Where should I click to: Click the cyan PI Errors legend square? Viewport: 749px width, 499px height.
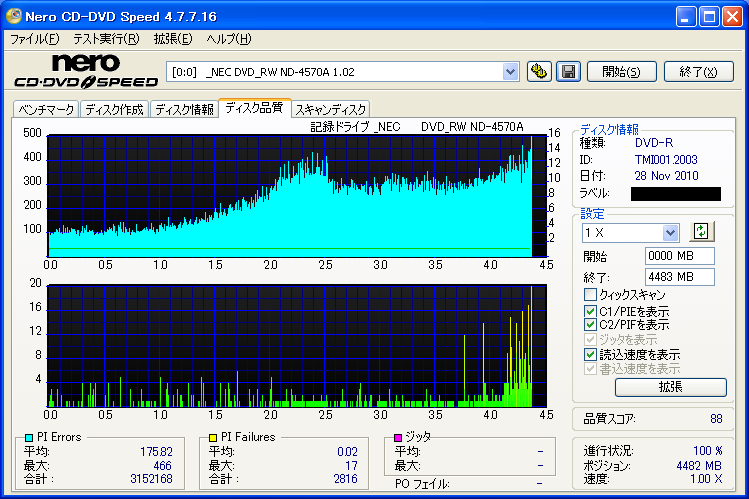[x=29, y=437]
